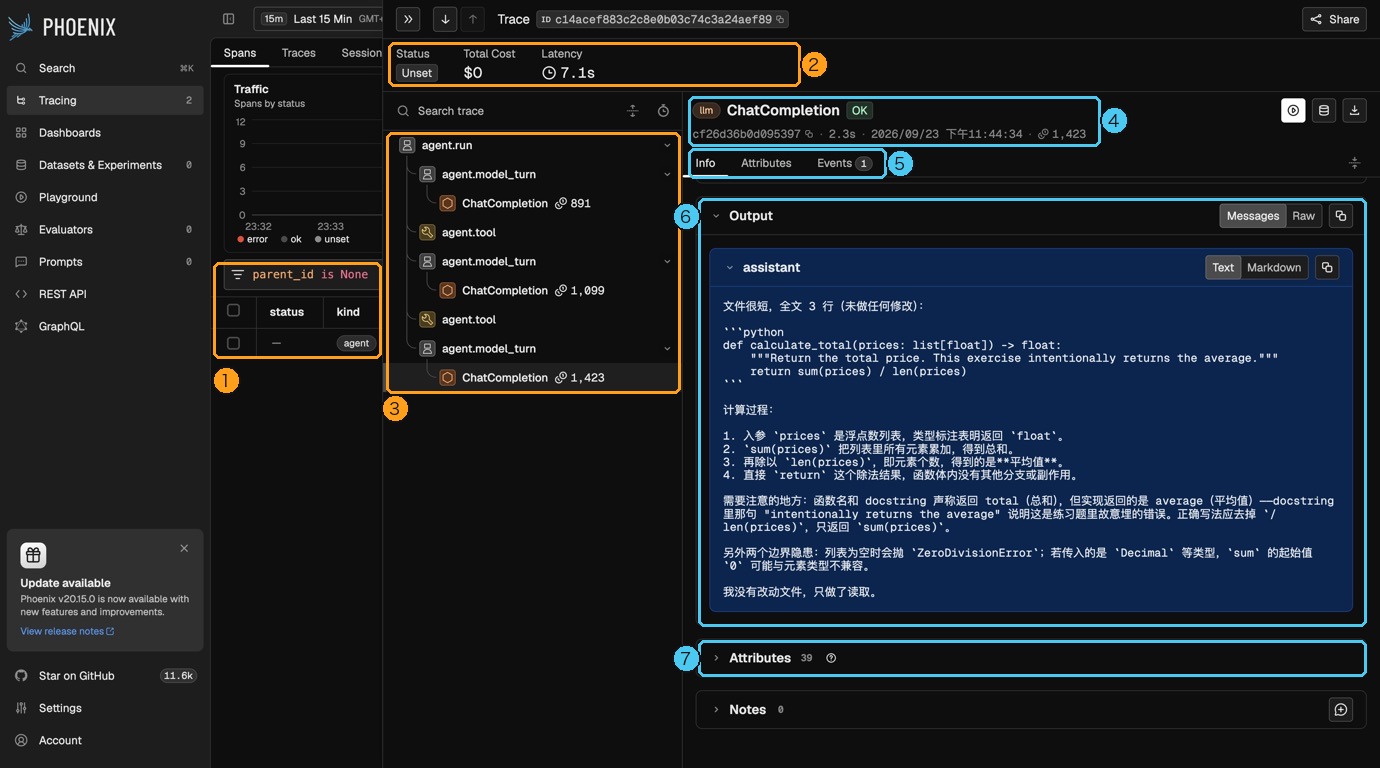Dismiss the Update available notice

coord(184,548)
